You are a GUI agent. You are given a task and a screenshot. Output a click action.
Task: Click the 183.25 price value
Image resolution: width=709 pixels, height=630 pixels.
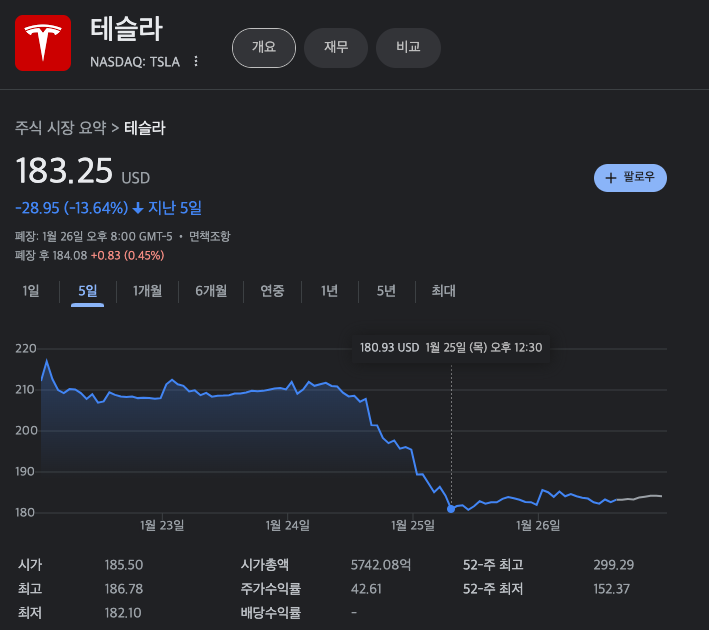pyautogui.click(x=64, y=171)
